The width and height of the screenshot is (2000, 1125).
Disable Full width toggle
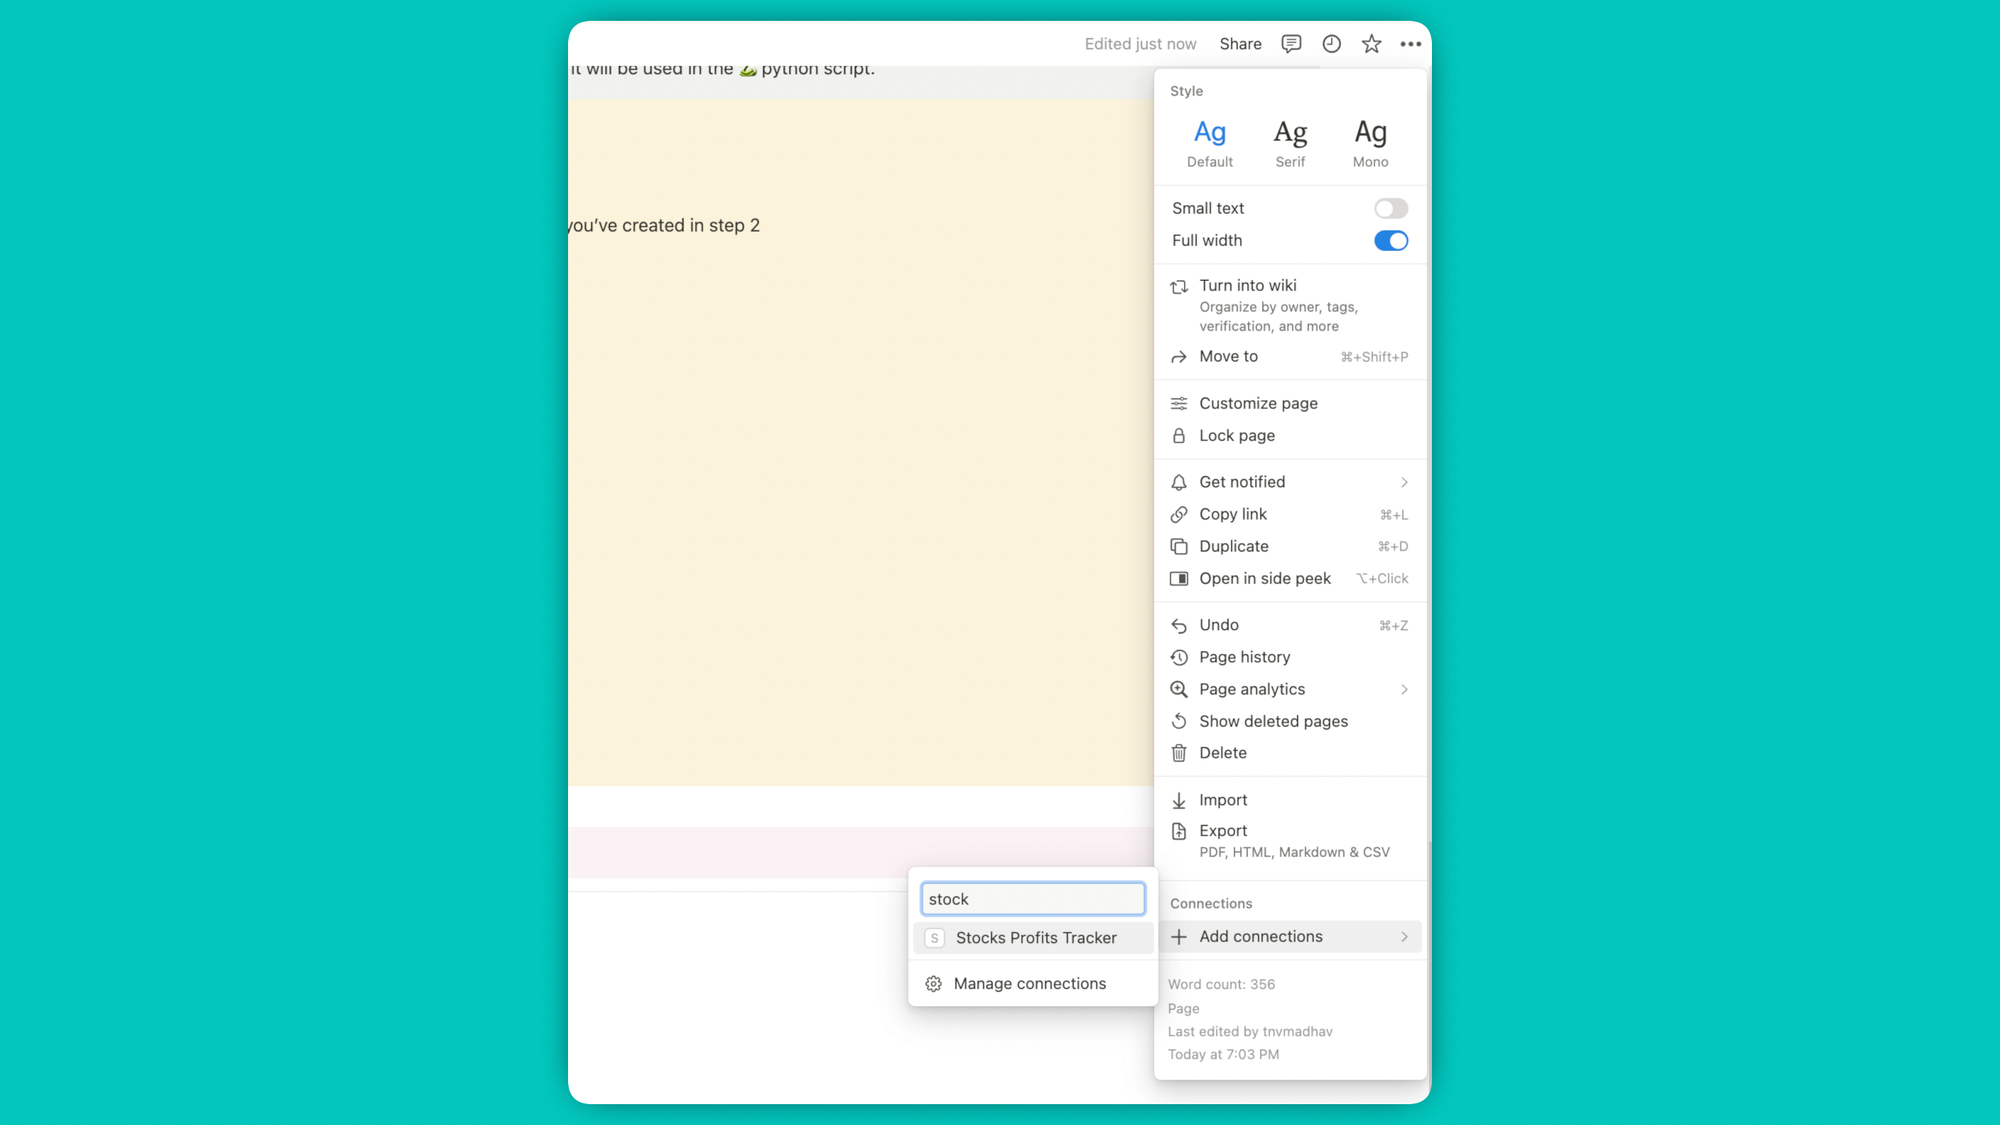click(1391, 240)
